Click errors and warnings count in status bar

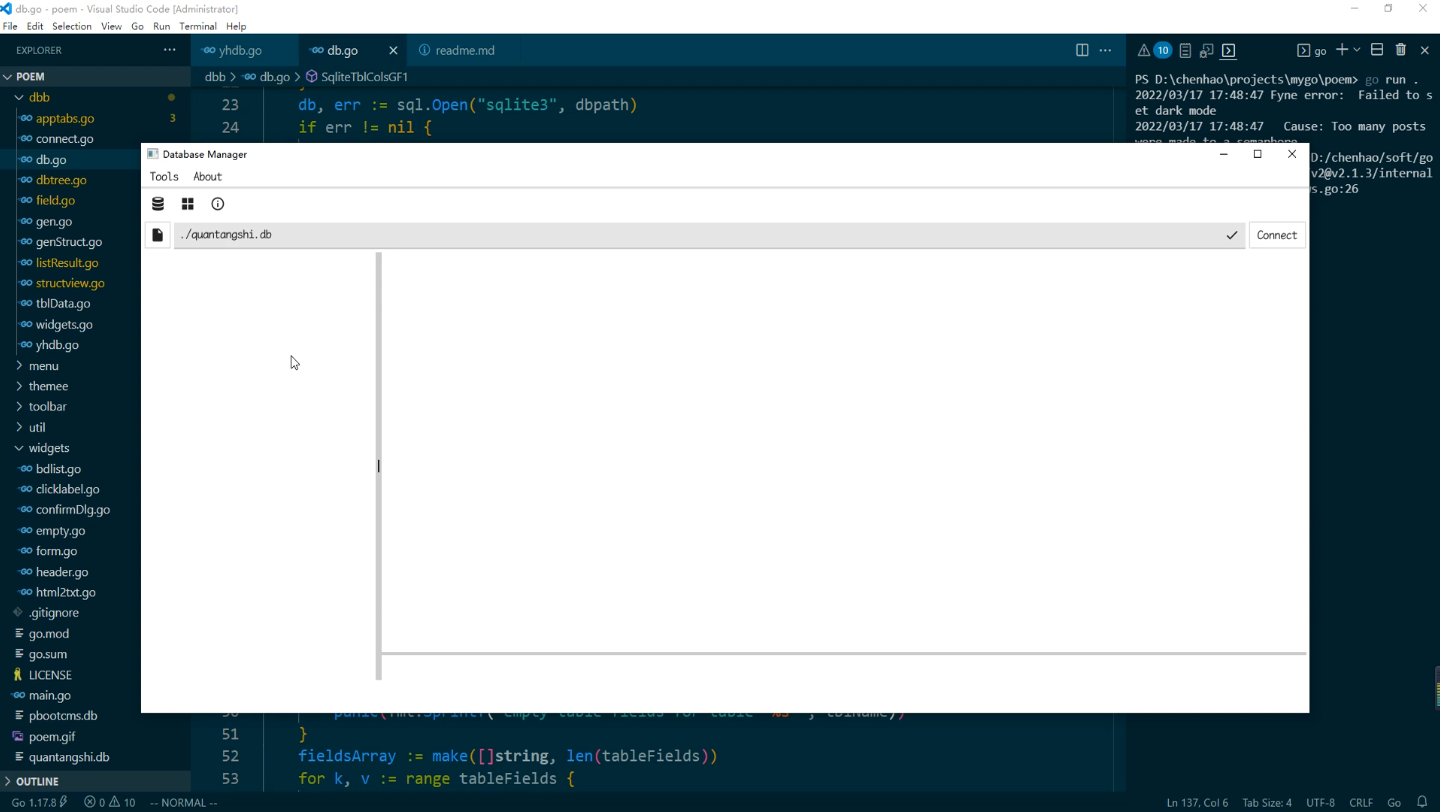click(110, 802)
